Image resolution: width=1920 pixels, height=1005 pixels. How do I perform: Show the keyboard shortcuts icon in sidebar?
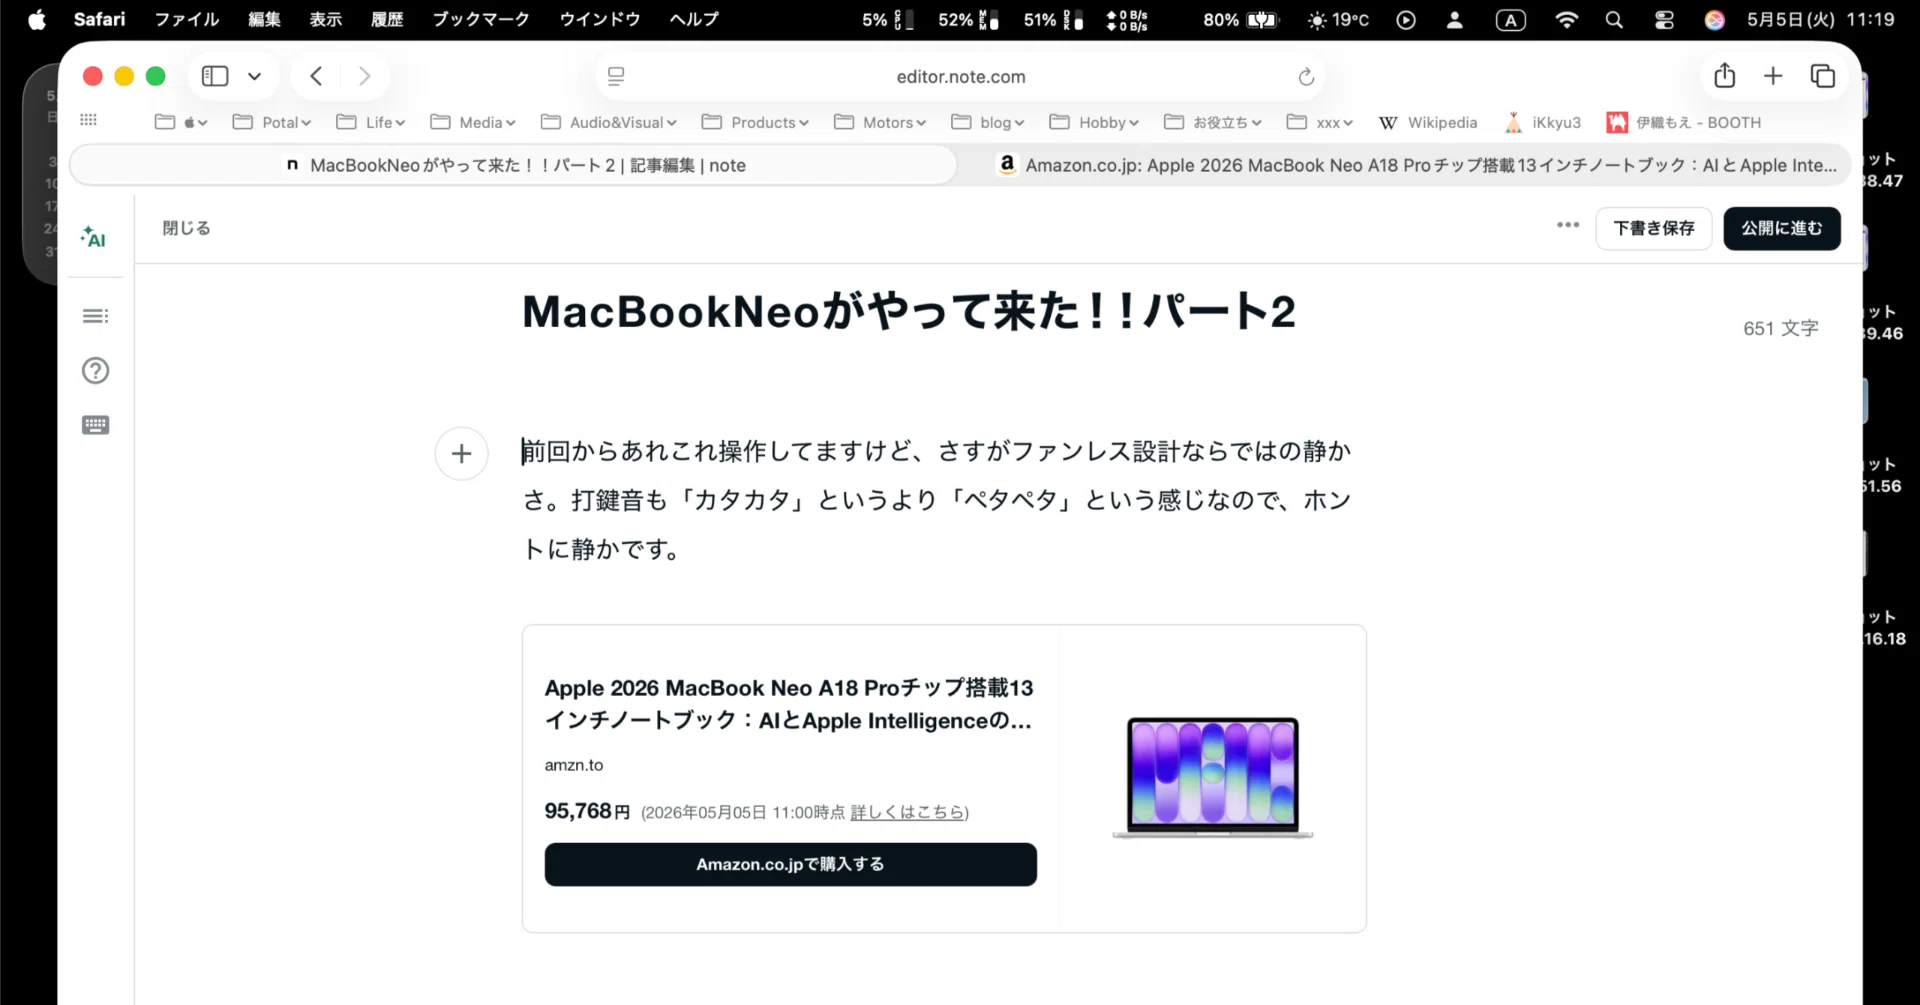coord(95,425)
